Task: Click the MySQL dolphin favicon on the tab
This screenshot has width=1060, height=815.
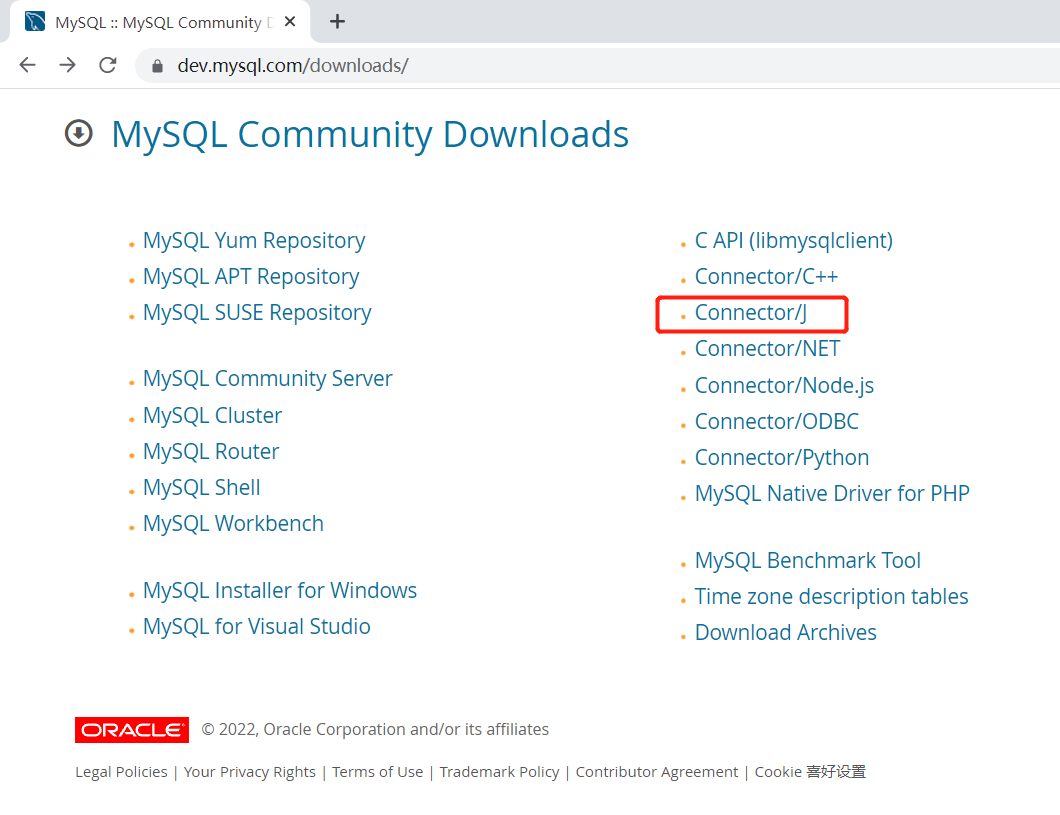Action: 35,22
